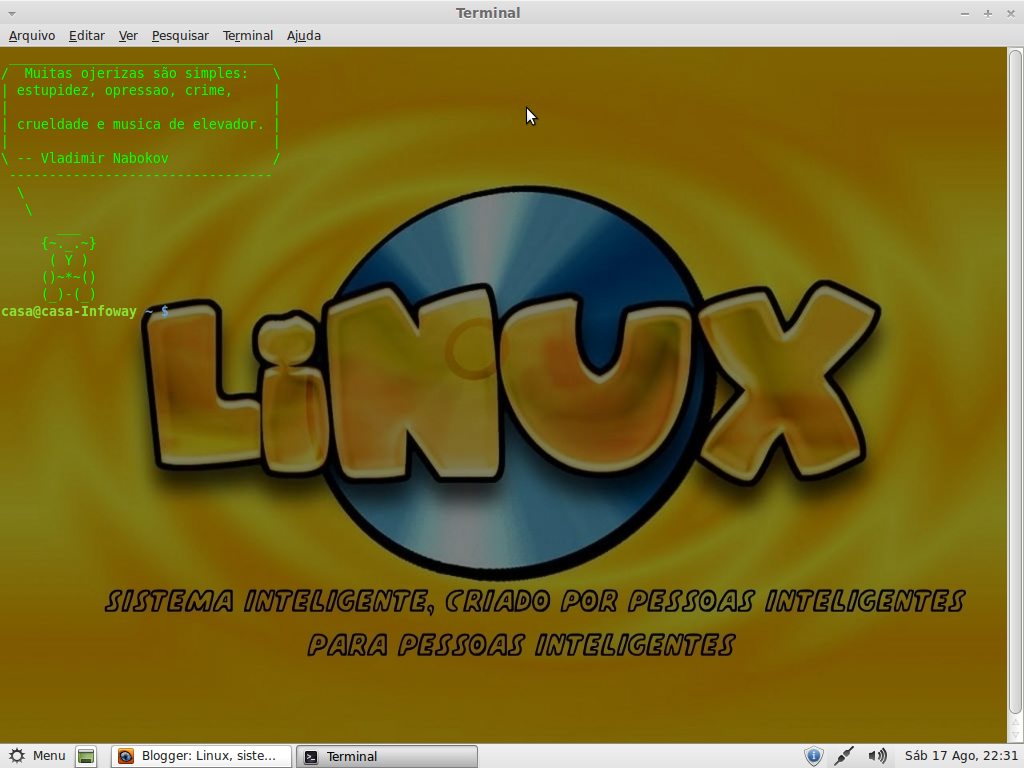Open the Menu button in taskbar
The height and width of the screenshot is (768, 1024).
pos(37,756)
